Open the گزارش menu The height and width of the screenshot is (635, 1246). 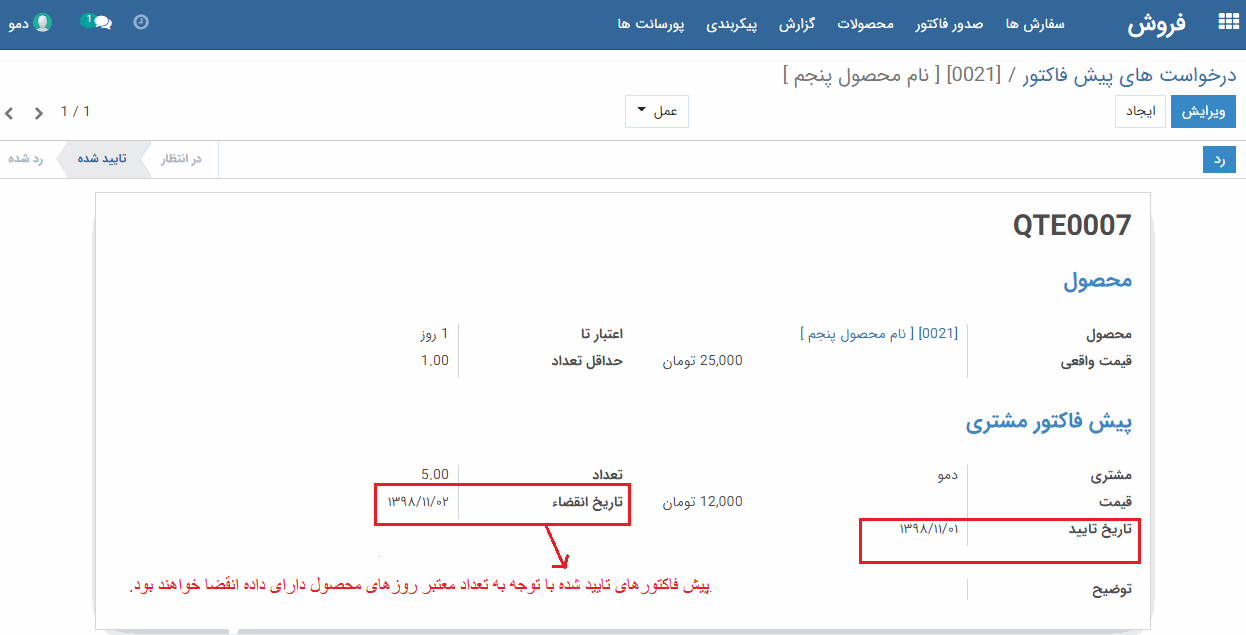tap(797, 24)
